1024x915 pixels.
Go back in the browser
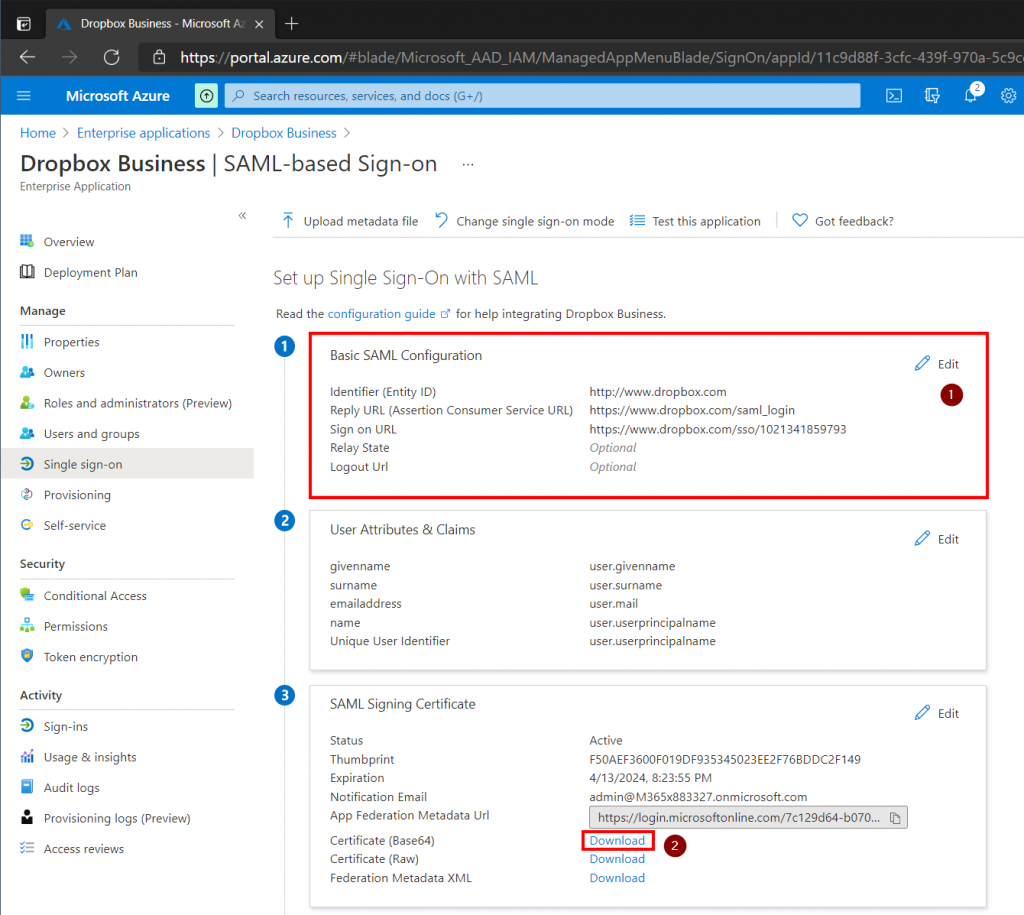[x=27, y=57]
